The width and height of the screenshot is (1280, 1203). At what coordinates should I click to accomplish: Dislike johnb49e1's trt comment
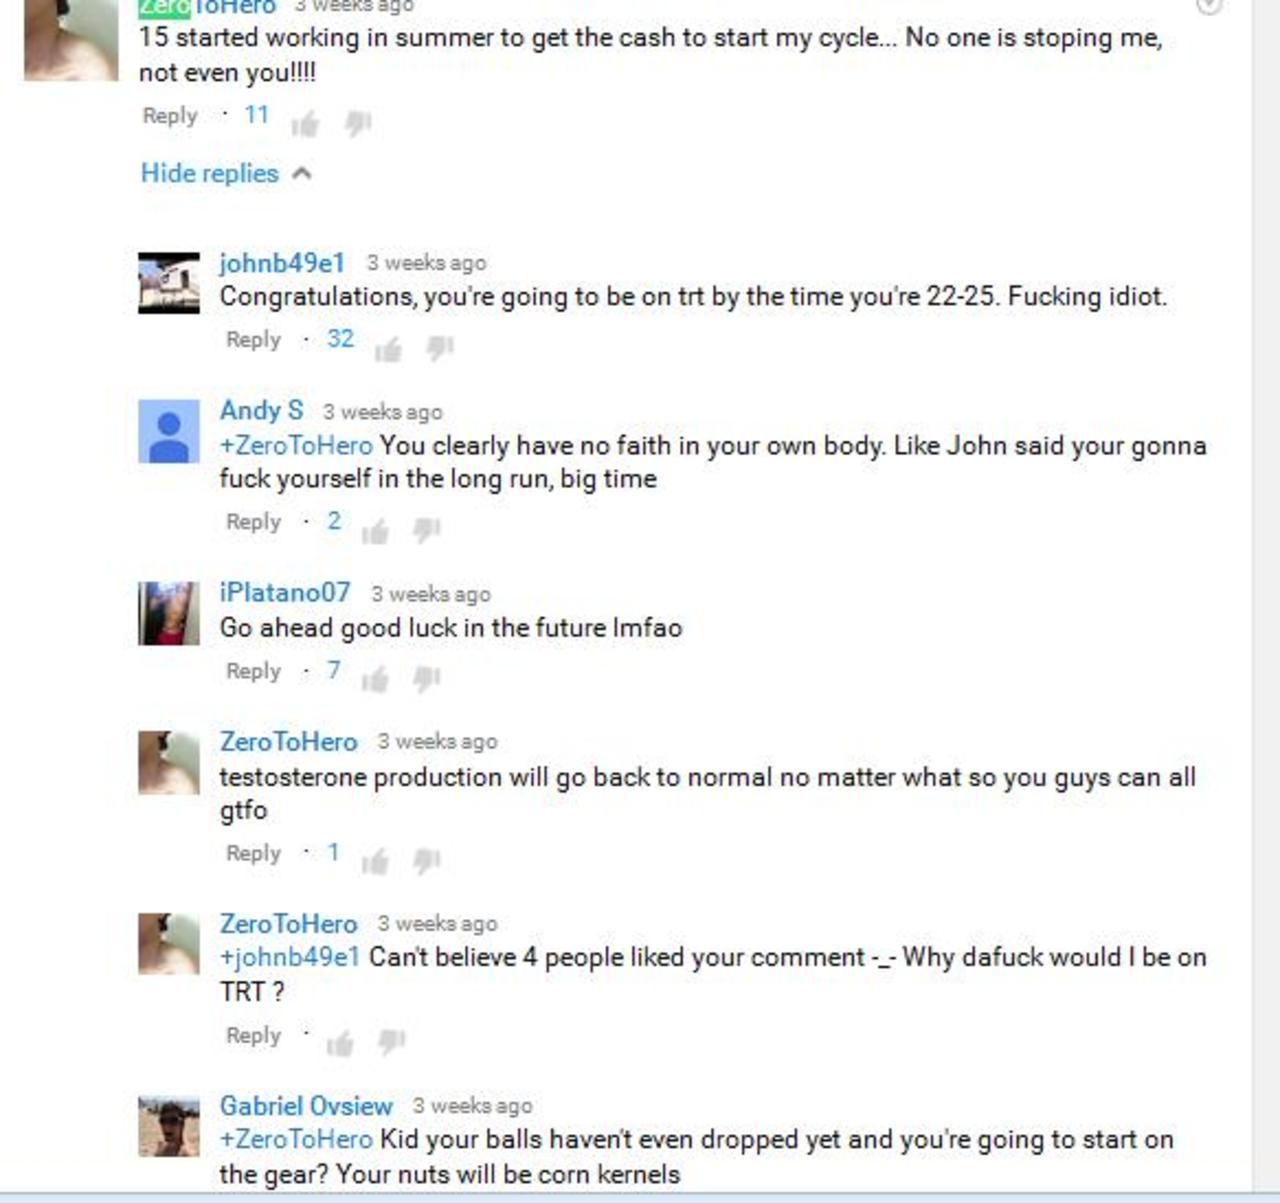pos(440,348)
